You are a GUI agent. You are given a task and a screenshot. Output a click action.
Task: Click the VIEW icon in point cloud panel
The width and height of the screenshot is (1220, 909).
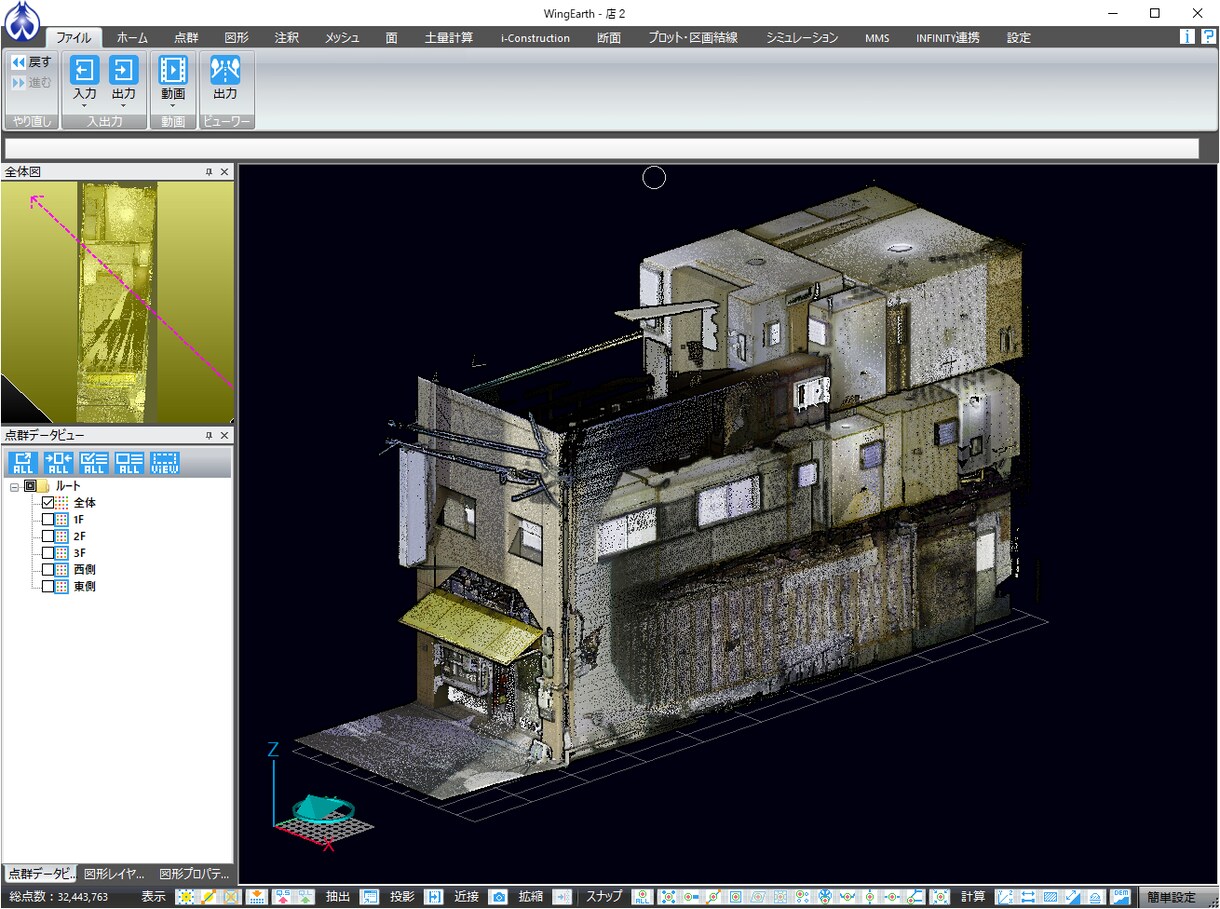(x=165, y=462)
